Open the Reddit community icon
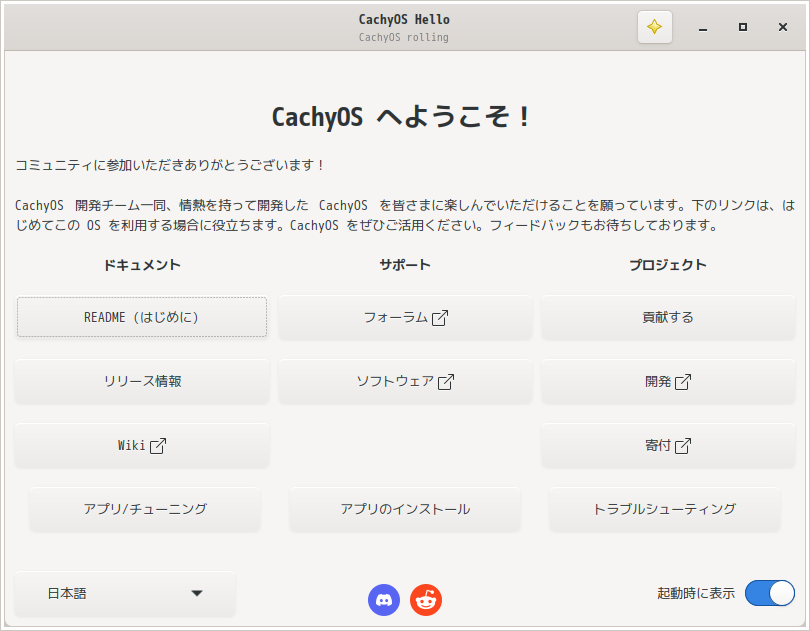810x631 pixels. (x=426, y=600)
